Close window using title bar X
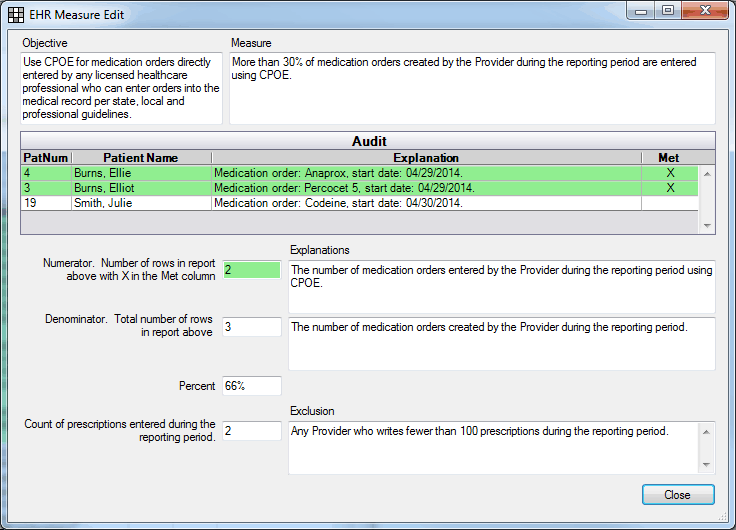Viewport: 736px width, 530px height. (x=703, y=10)
